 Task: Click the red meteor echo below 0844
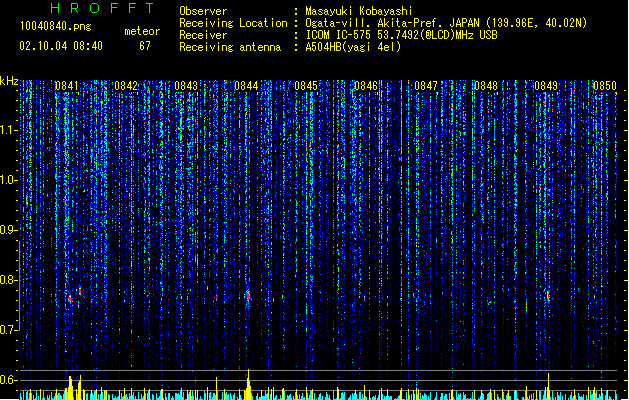248,296
